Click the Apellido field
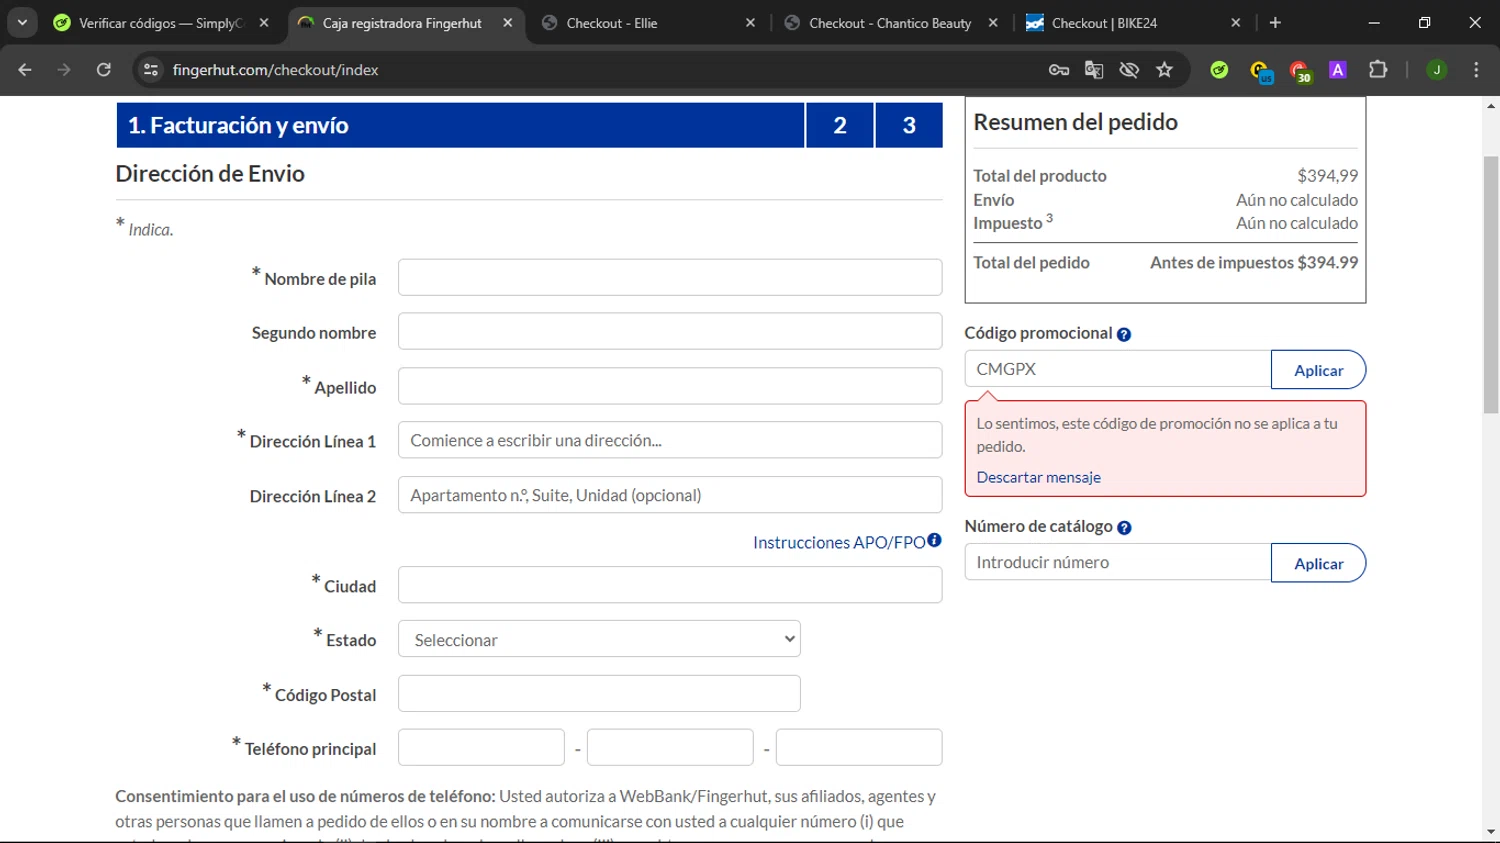Viewport: 1500px width, 843px height. click(x=670, y=386)
